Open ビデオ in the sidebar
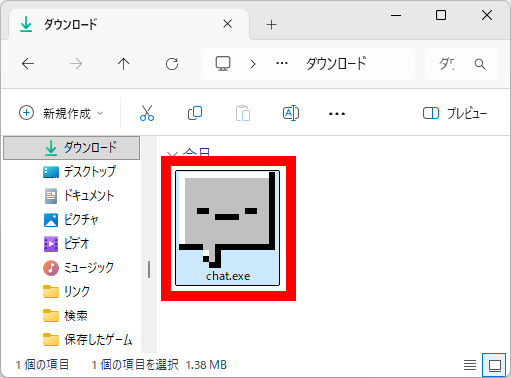The height and width of the screenshot is (378, 511). 66,244
